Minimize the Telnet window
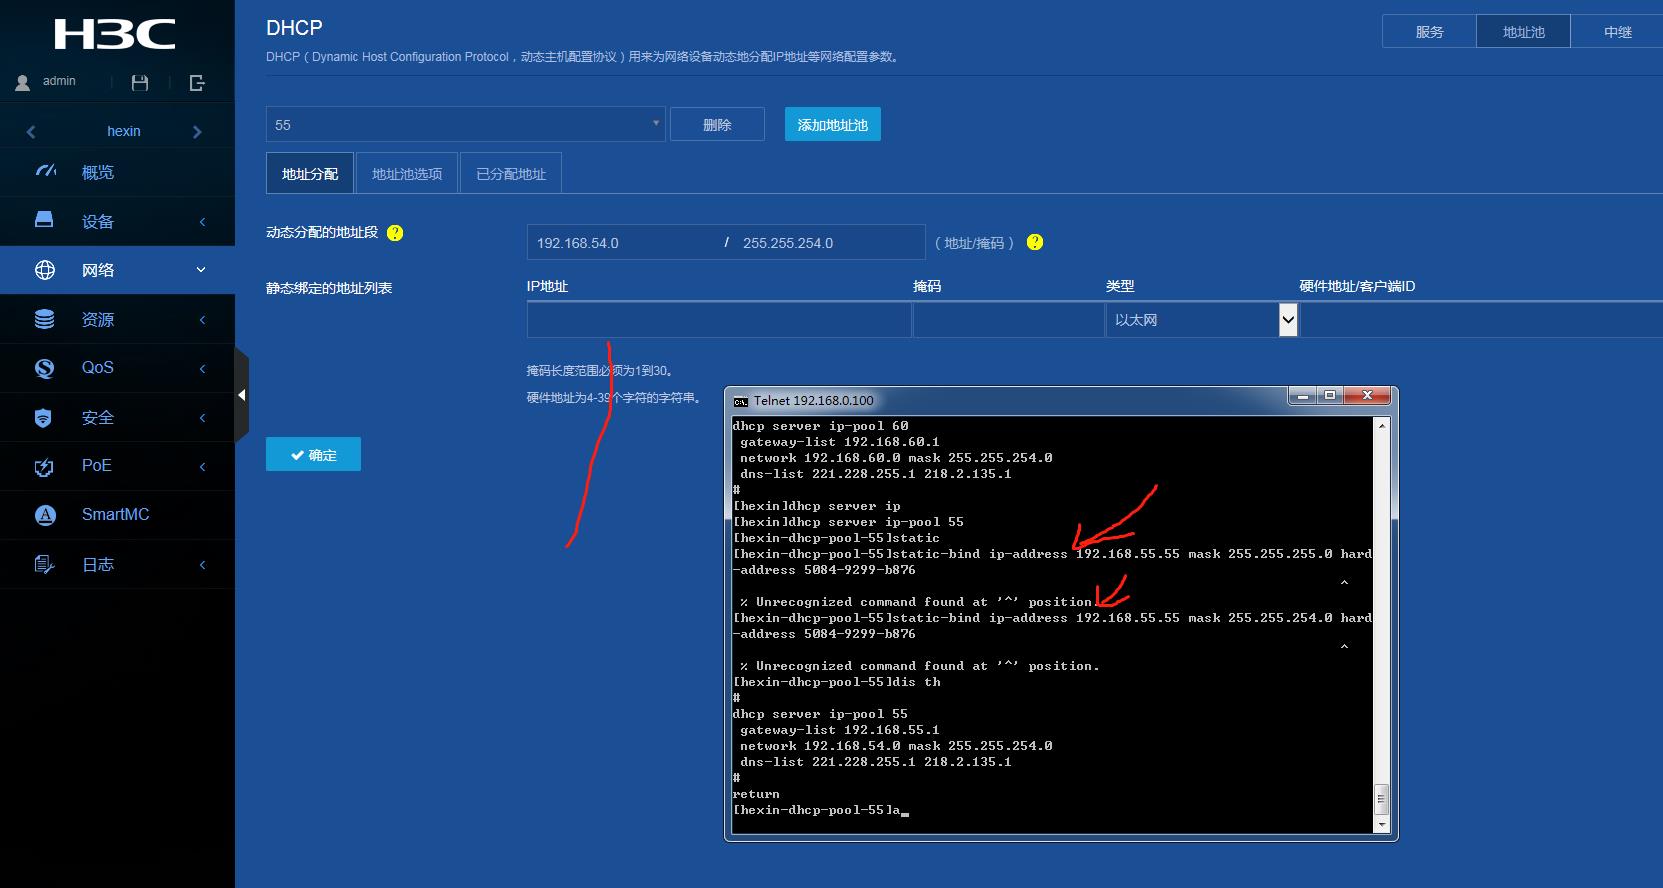The image size is (1663, 888). 1302,396
